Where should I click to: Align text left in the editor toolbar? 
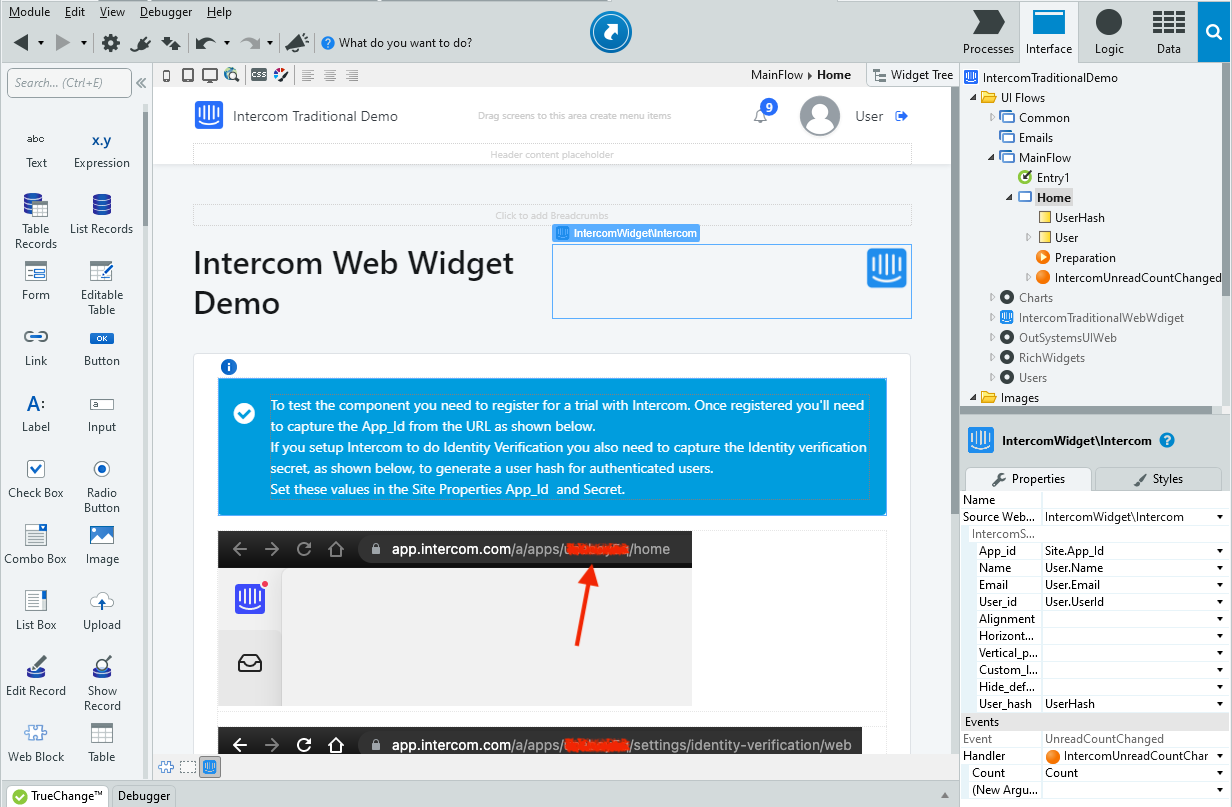[308, 75]
